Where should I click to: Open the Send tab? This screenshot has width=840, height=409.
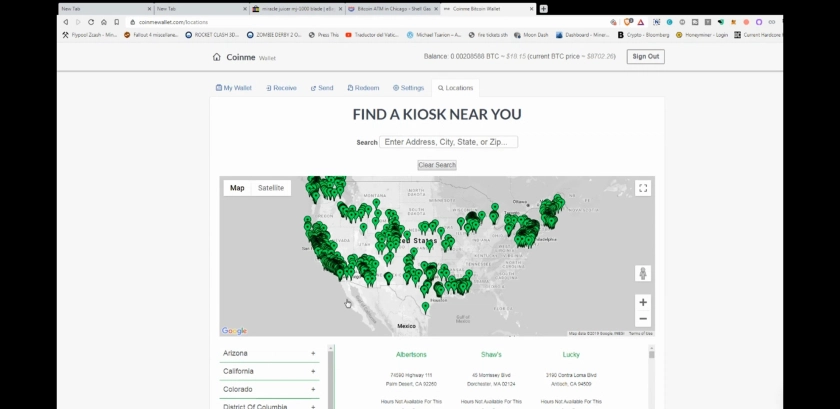point(322,88)
